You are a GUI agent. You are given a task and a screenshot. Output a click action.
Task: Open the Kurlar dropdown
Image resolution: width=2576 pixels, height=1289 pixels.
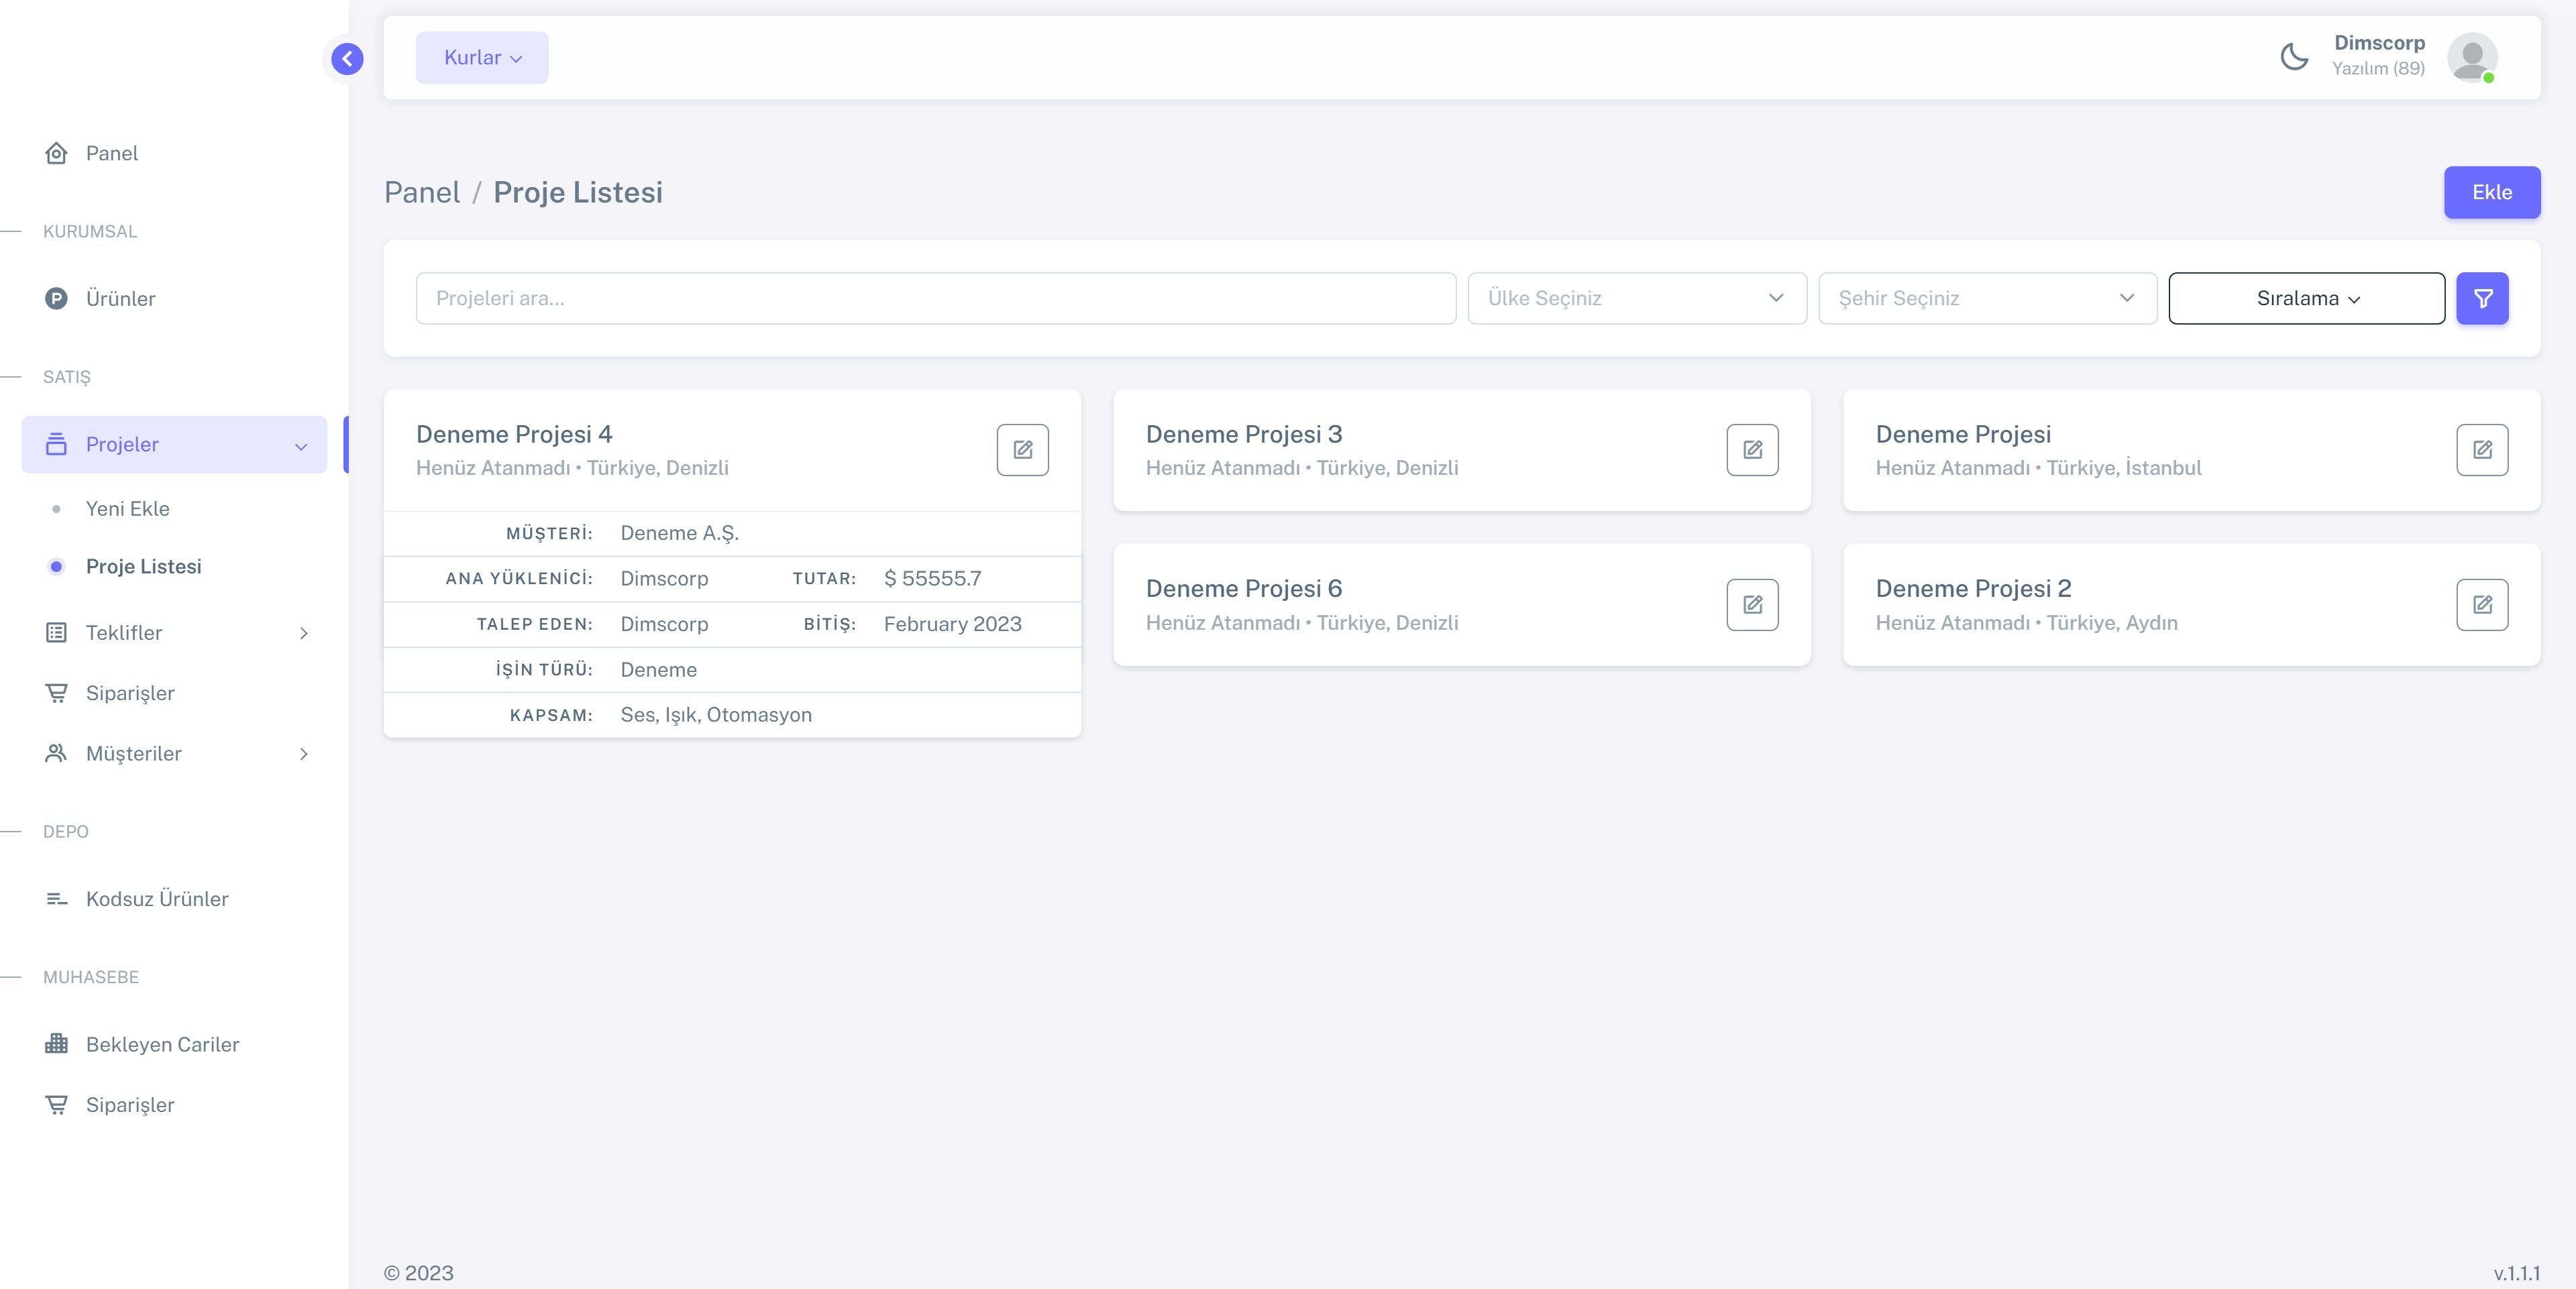tap(482, 58)
